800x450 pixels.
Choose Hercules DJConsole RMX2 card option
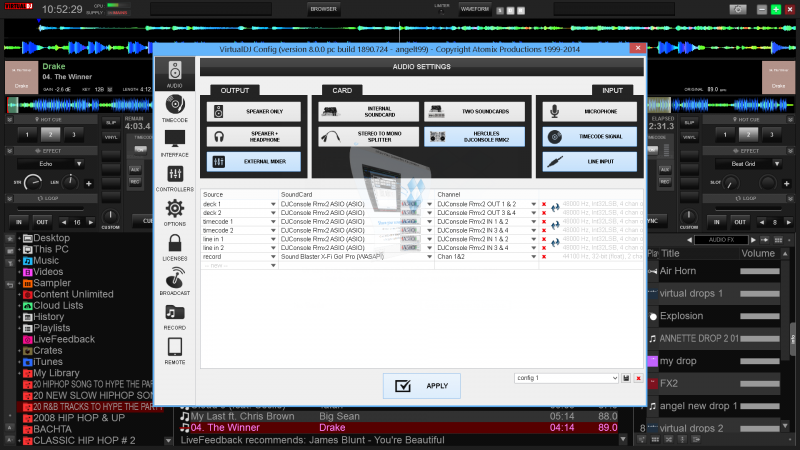coord(474,136)
